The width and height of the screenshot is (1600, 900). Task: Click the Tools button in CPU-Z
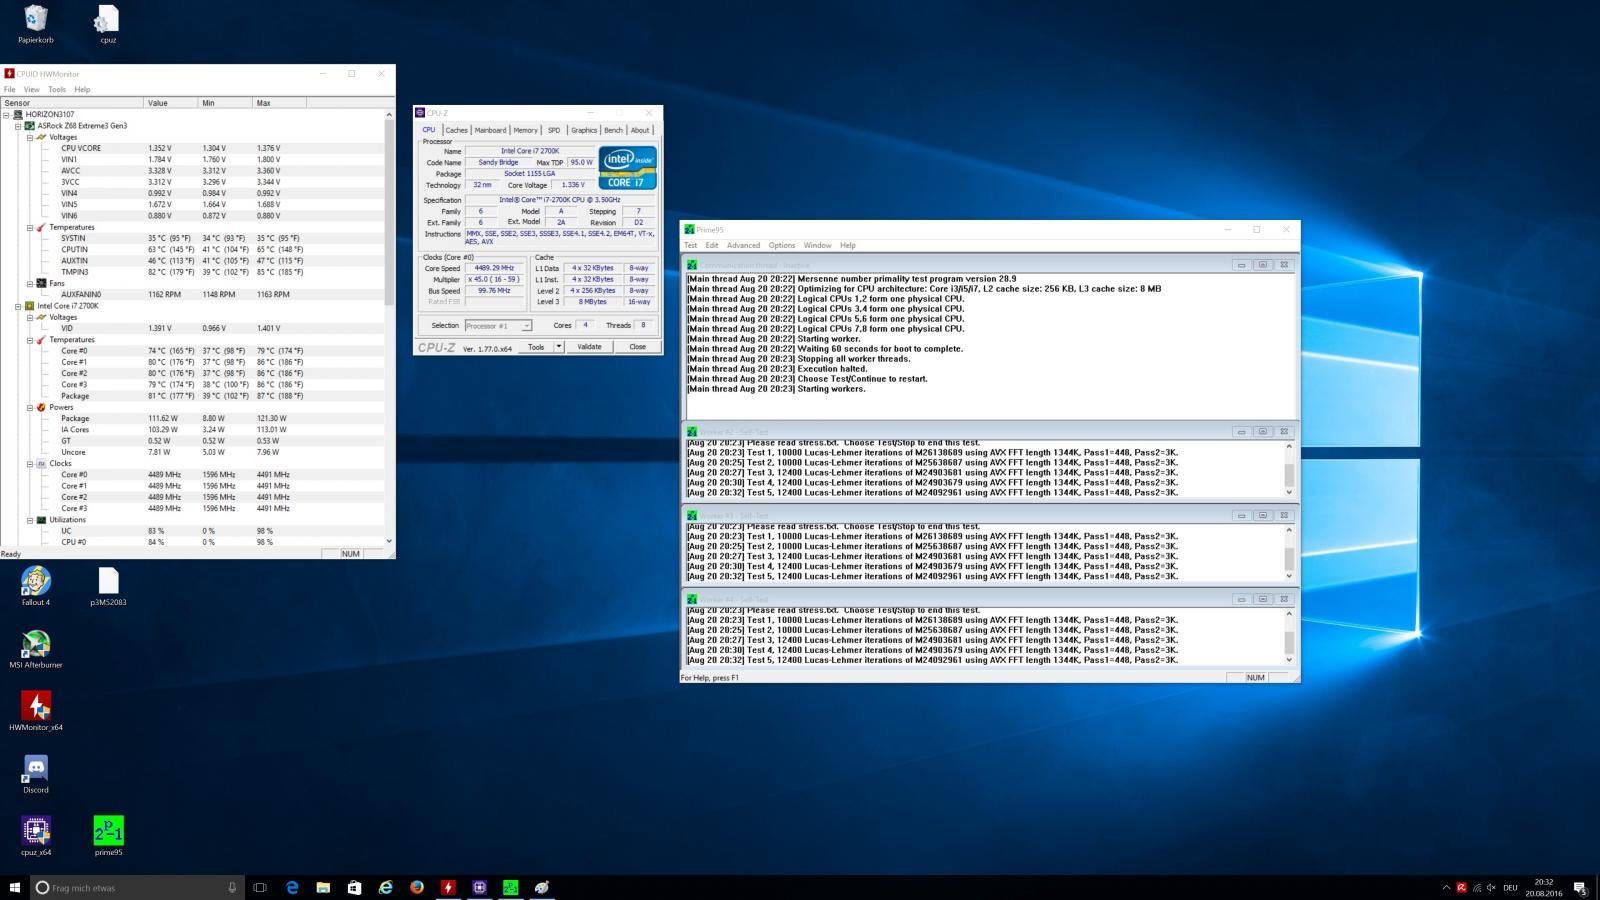(x=536, y=347)
